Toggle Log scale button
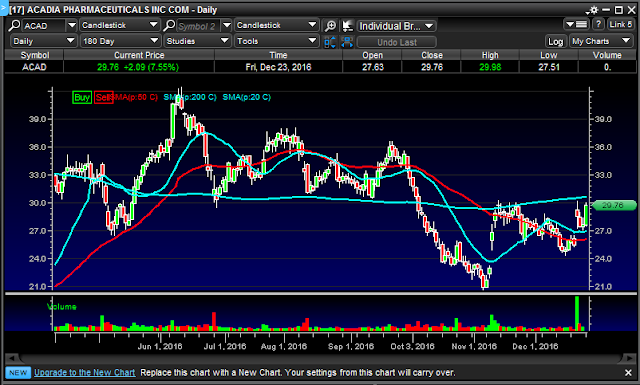This screenshot has height=385, width=640. pyautogui.click(x=556, y=41)
